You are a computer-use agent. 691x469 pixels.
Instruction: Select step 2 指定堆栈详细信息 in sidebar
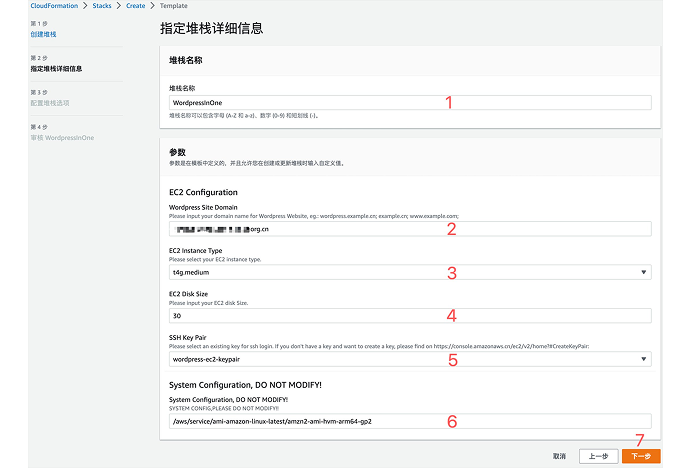pyautogui.click(x=56, y=68)
